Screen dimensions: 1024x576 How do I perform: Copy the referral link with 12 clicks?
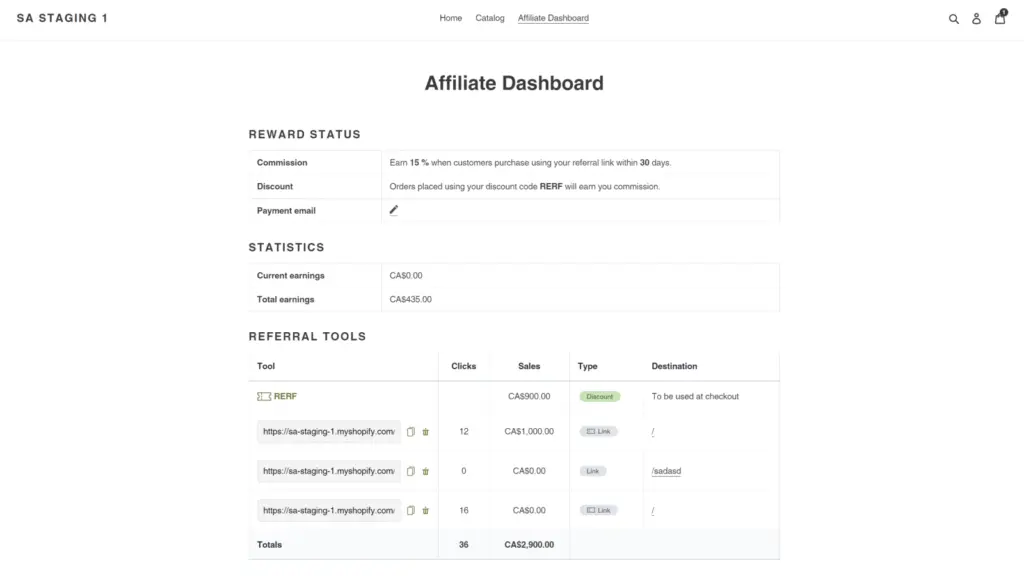click(411, 432)
